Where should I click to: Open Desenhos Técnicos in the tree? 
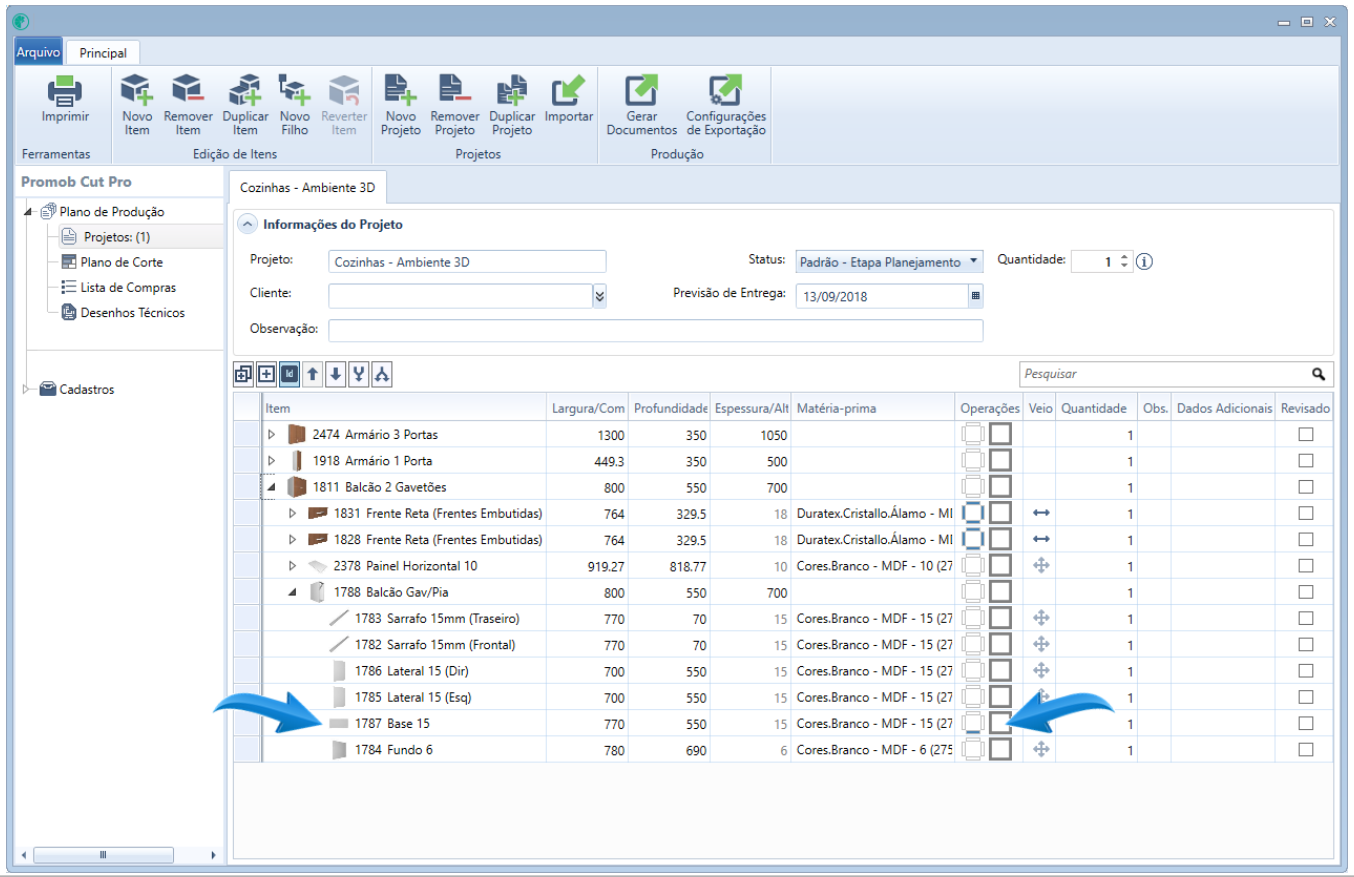pyautogui.click(x=132, y=312)
